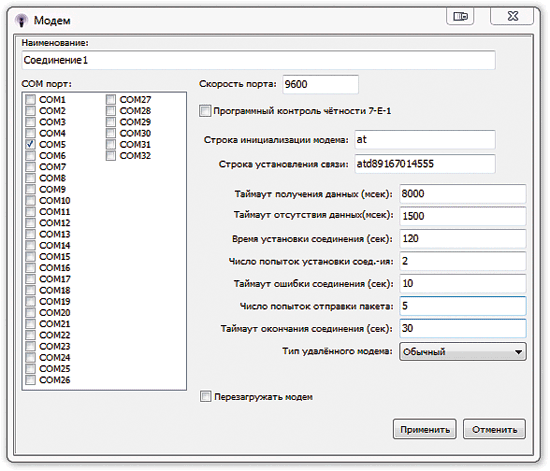Edit Время установки соединения field 120
Screen dimensions: 550x471
pyautogui.click(x=463, y=238)
